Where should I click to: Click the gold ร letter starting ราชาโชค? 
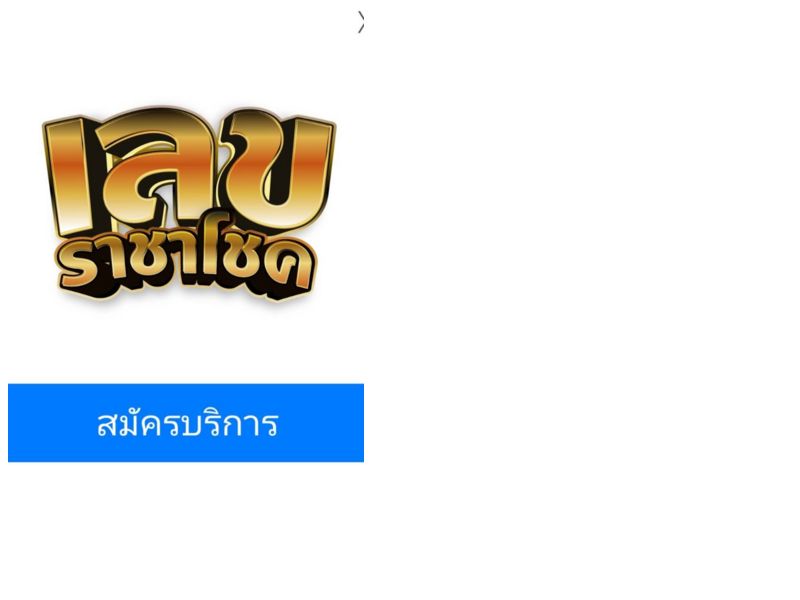point(82,265)
